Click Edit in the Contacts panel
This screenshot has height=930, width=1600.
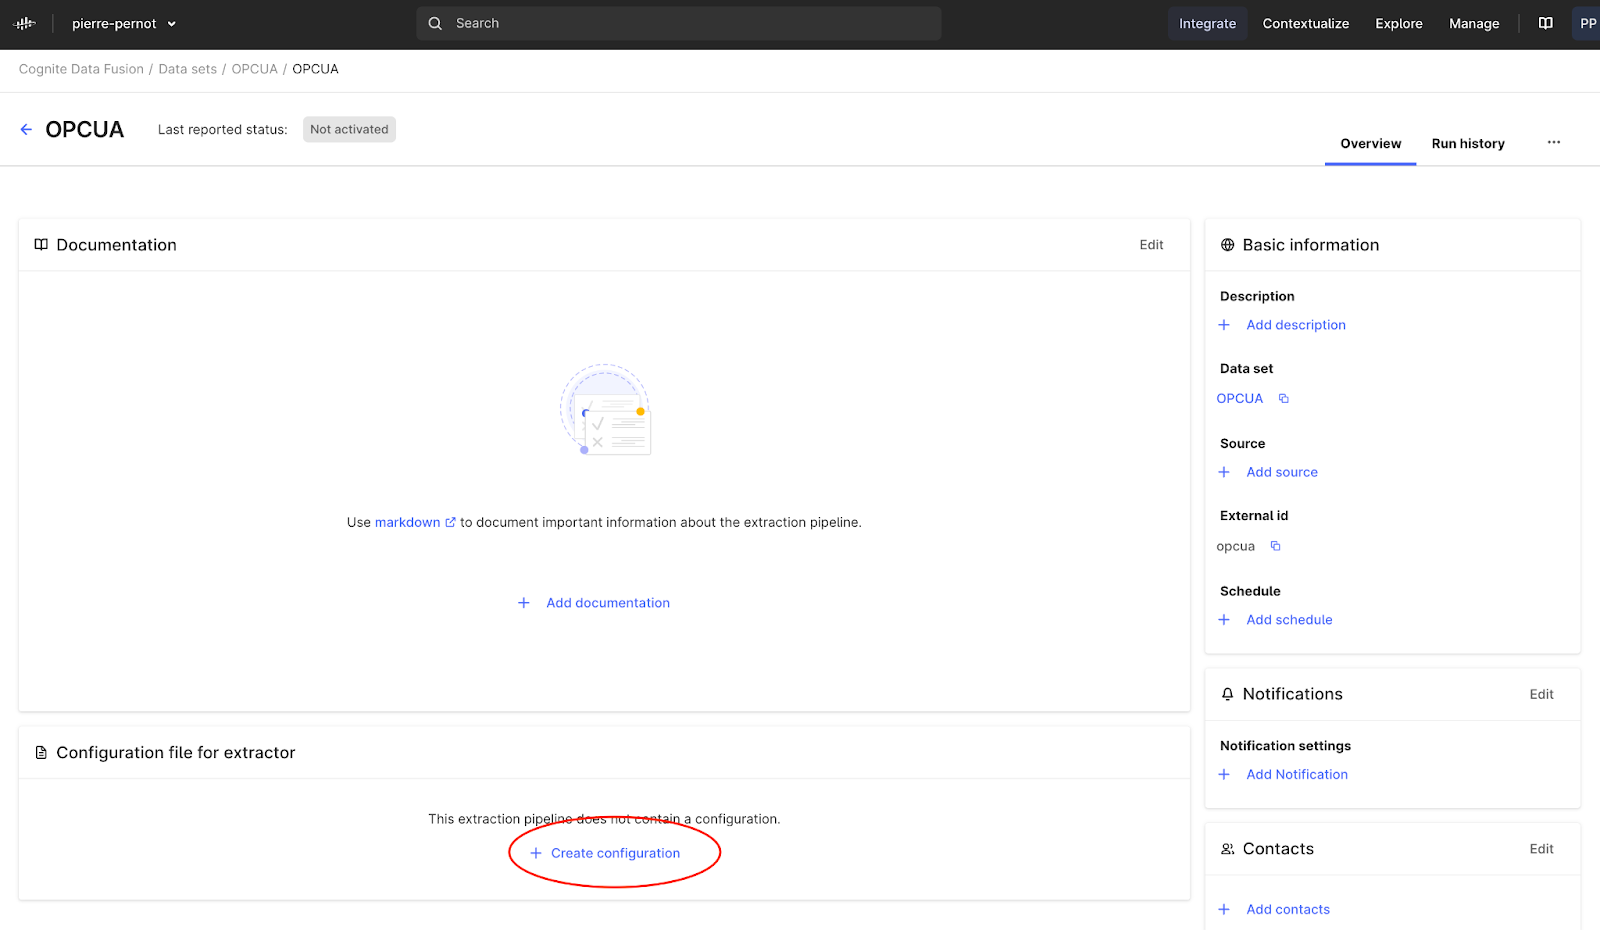coord(1541,849)
